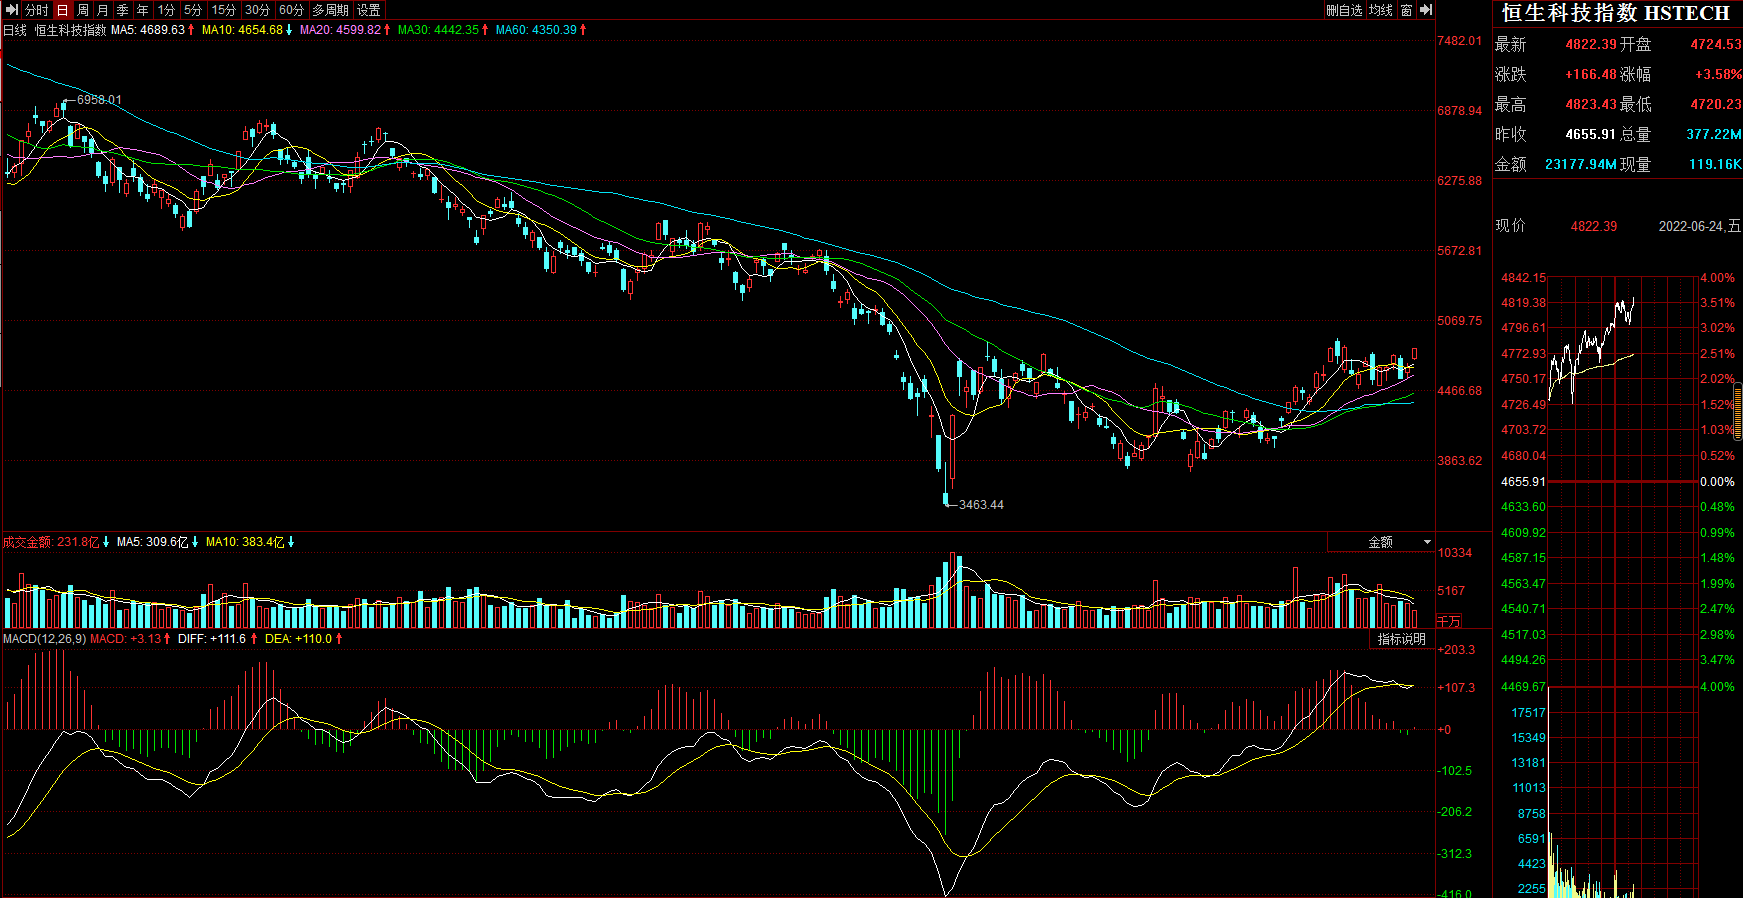The height and width of the screenshot is (898, 1743).
Task: Click the 涨跌 +166.48 change value
Action: (1590, 75)
